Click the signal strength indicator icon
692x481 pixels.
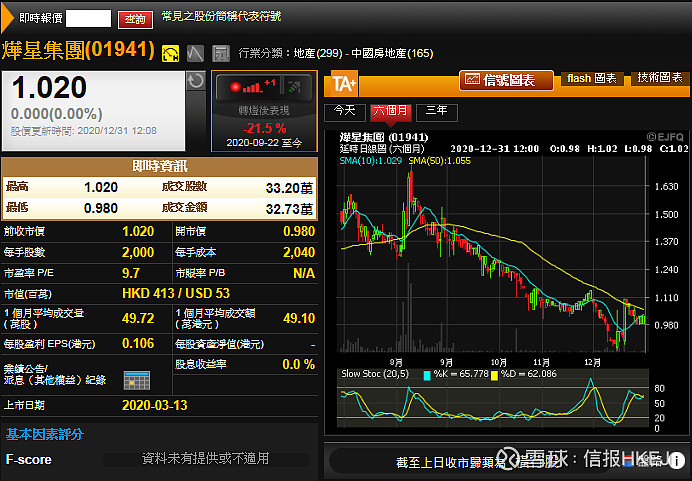(x=252, y=86)
